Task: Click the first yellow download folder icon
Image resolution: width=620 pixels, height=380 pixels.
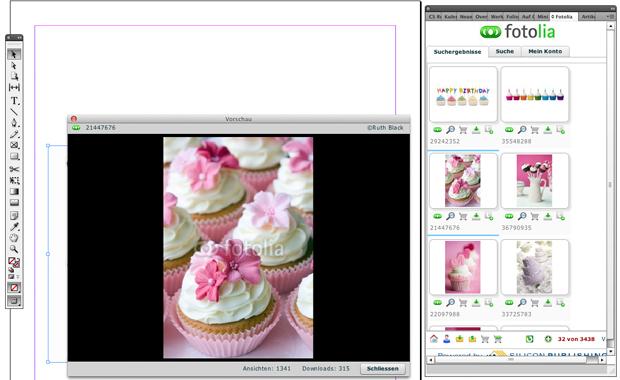Action: (x=459, y=339)
